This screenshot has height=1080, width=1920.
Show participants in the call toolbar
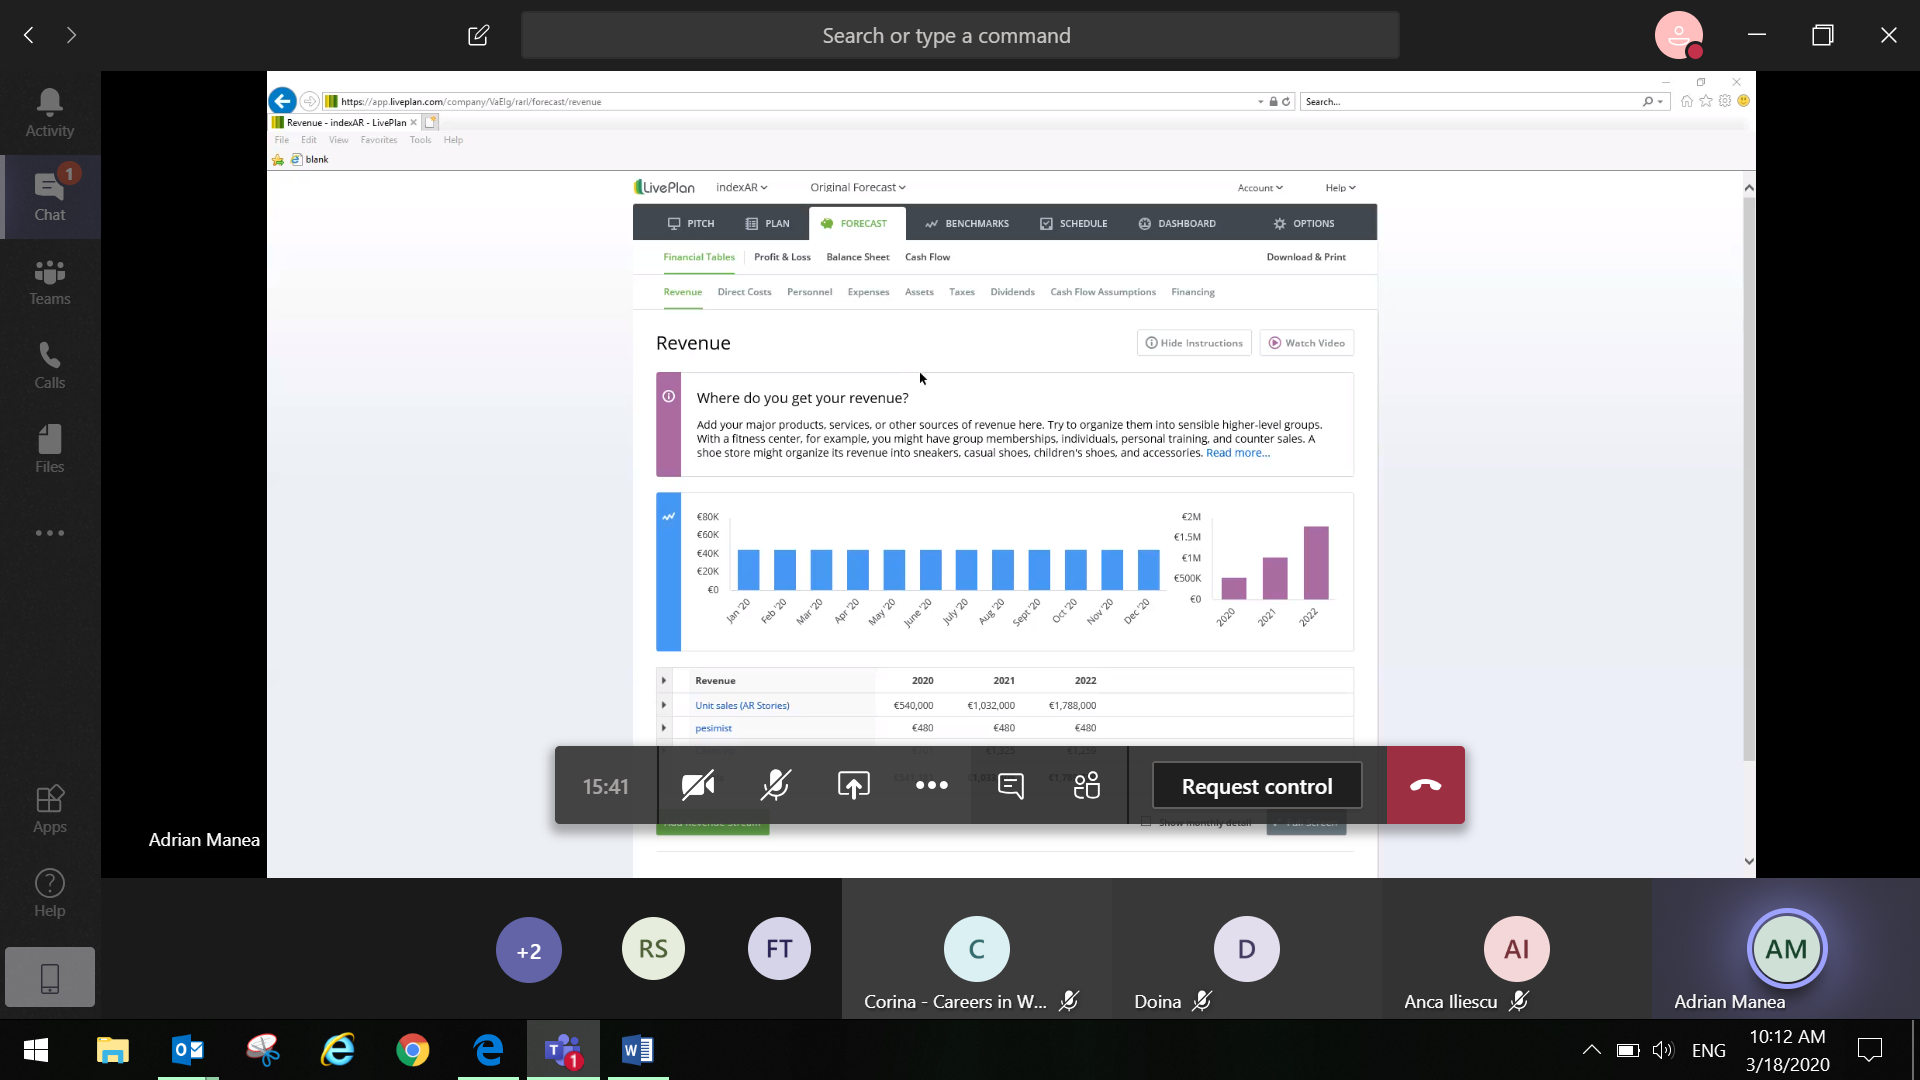pyautogui.click(x=1087, y=786)
